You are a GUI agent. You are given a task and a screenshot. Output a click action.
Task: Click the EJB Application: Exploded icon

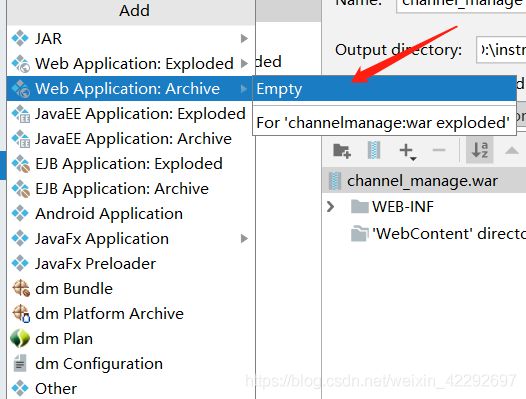click(x=20, y=164)
